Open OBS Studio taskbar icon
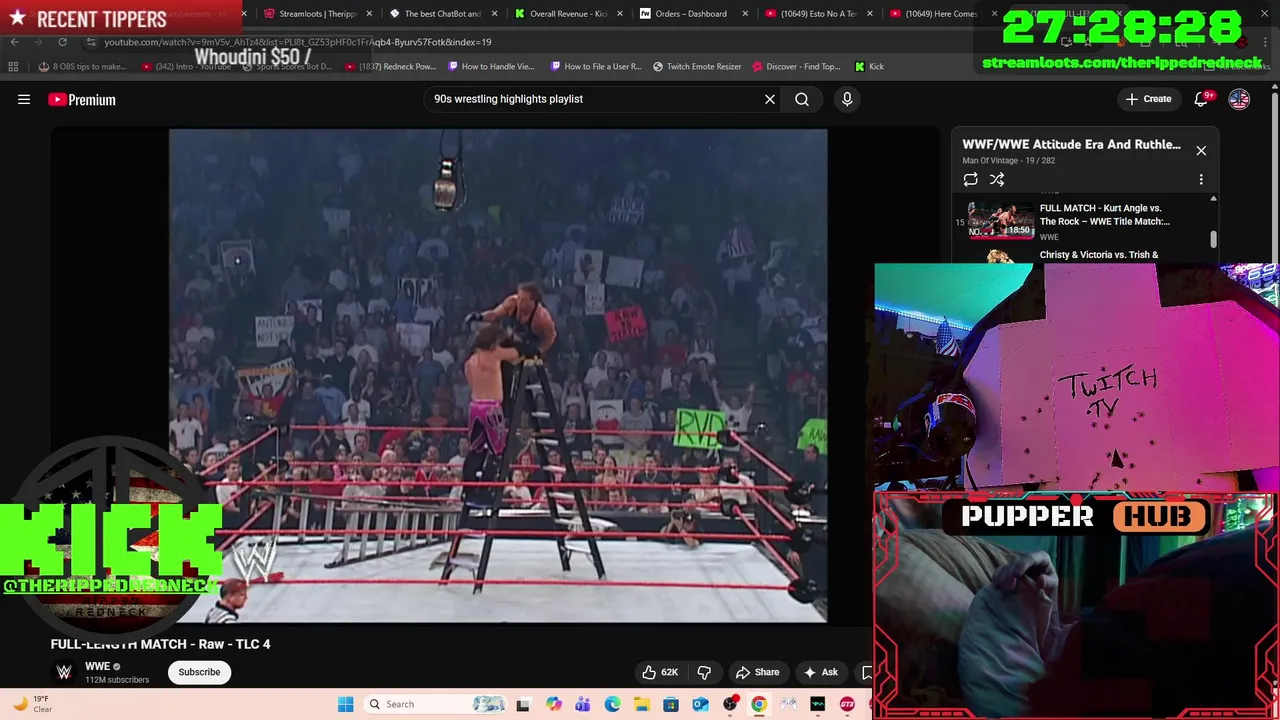The height and width of the screenshot is (720, 1280). coord(730,704)
